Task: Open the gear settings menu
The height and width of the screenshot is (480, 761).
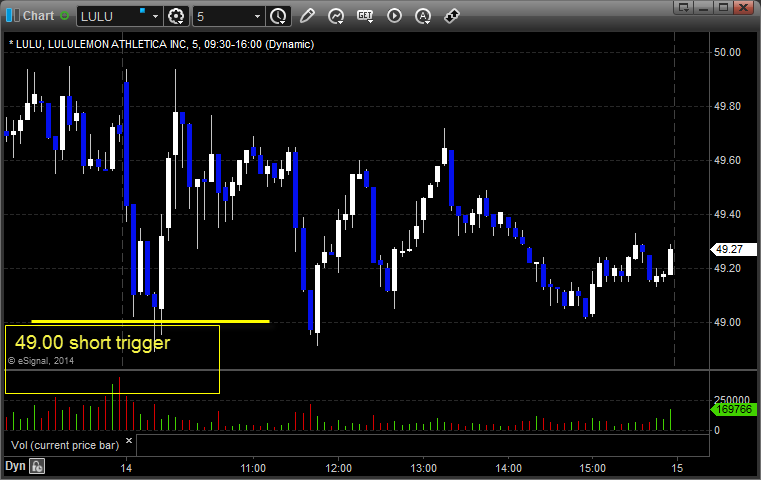Action: coord(176,17)
